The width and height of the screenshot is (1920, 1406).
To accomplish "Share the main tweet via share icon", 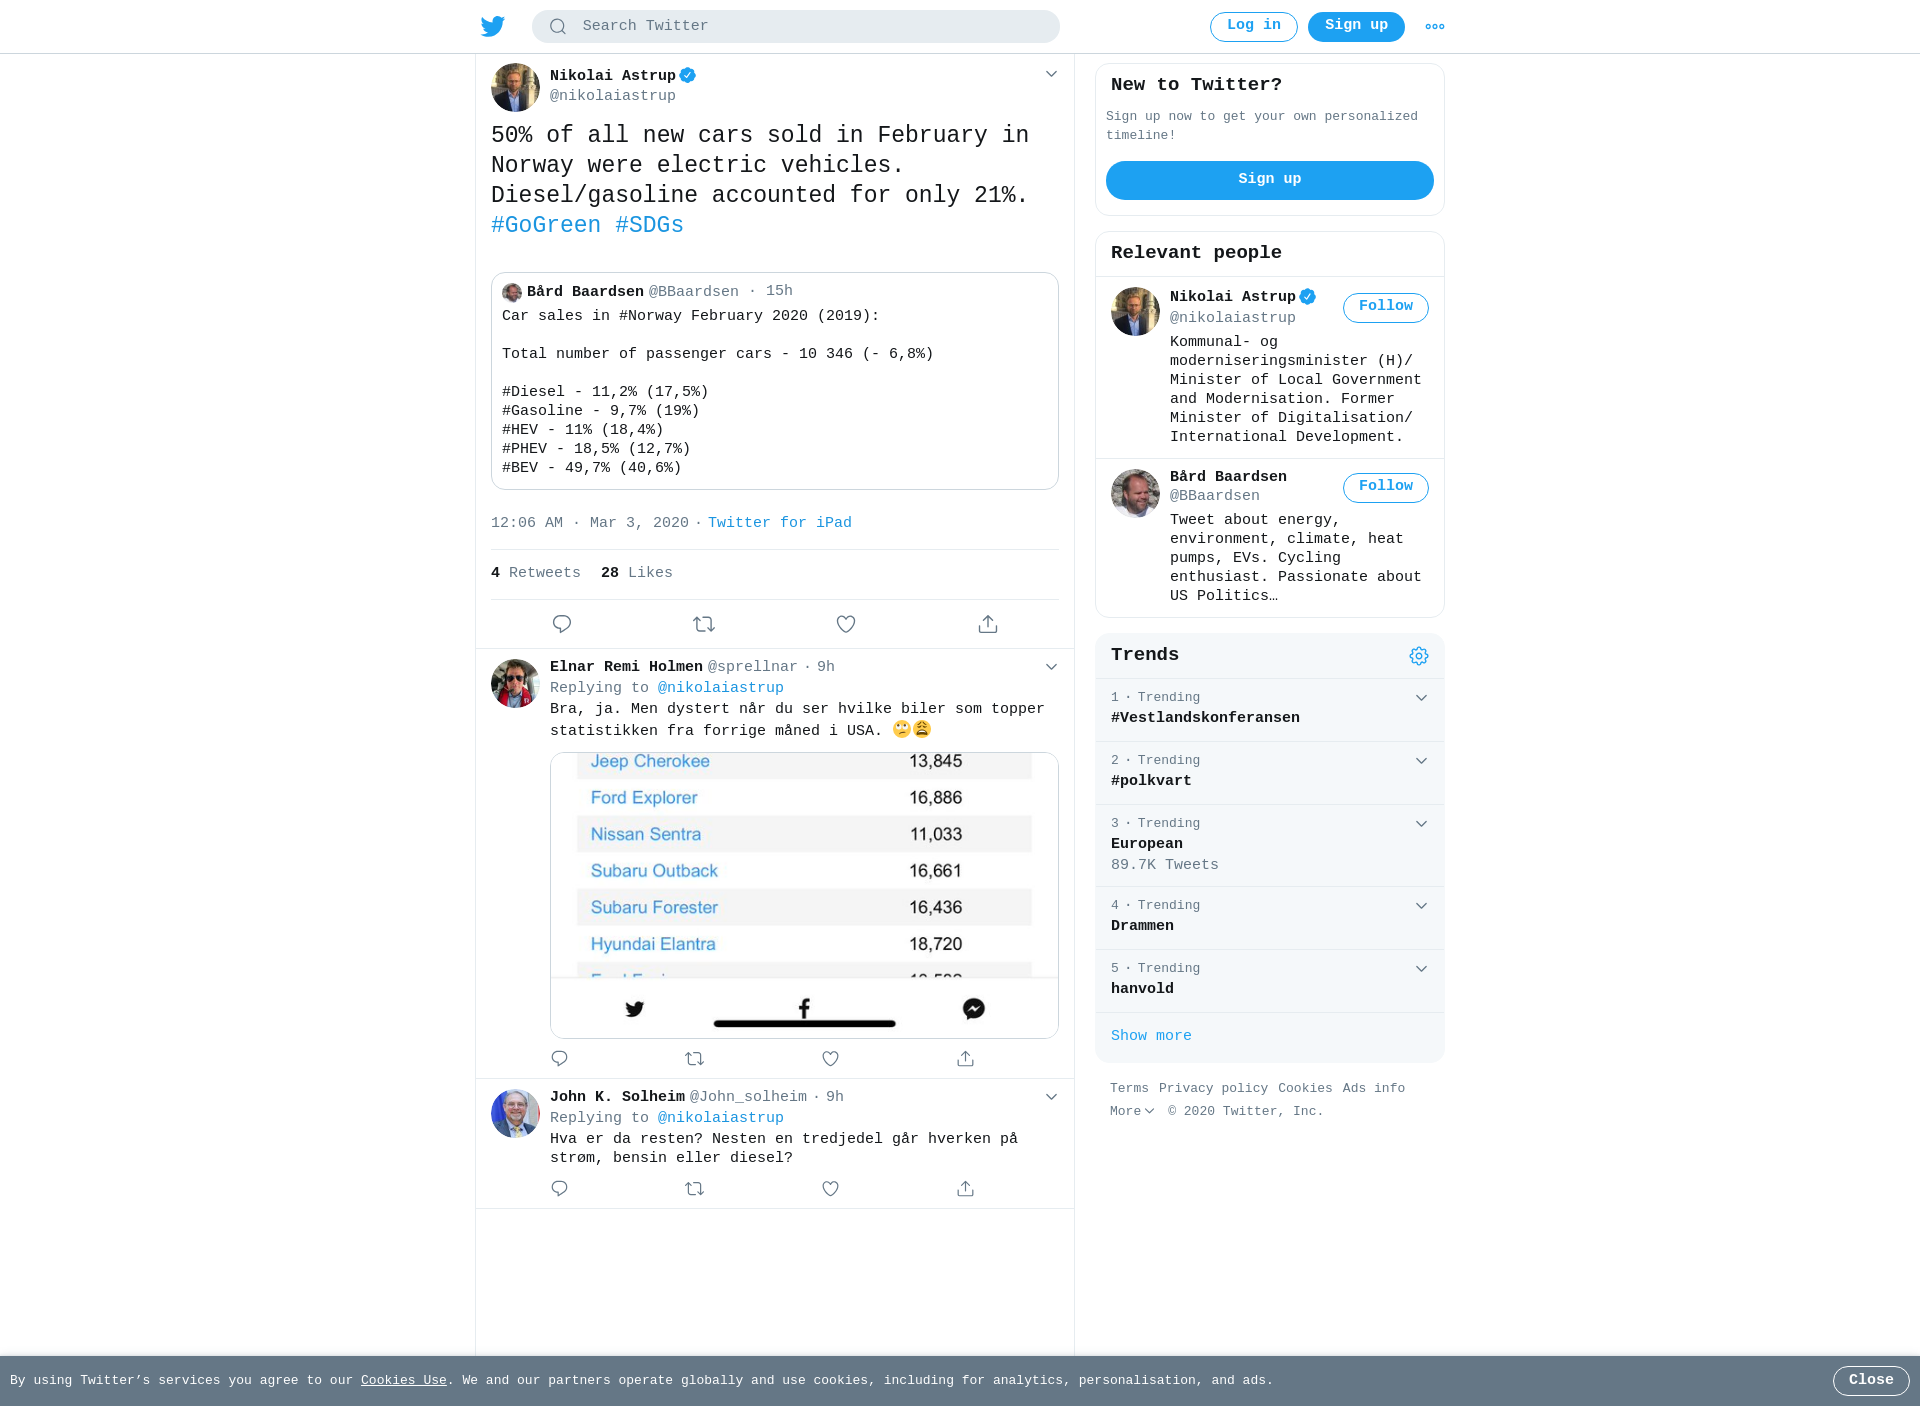I will [x=988, y=624].
